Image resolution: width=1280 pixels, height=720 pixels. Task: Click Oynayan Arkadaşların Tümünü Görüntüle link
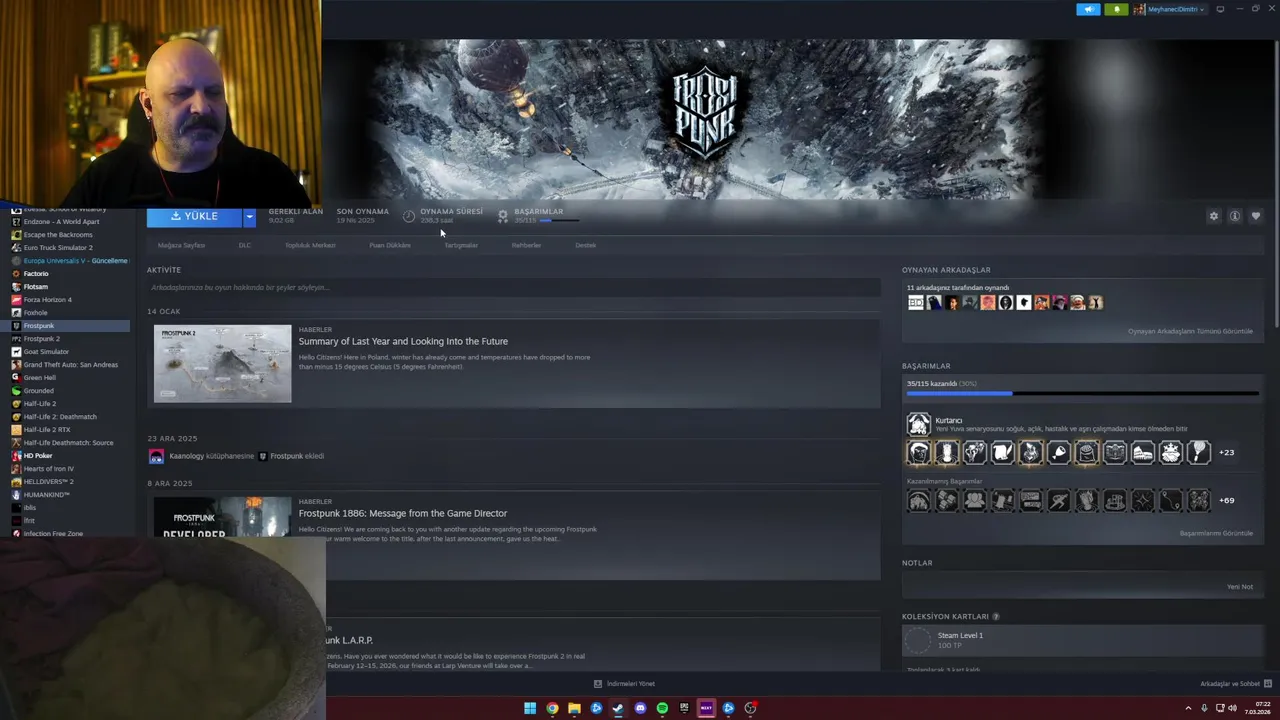point(1190,331)
